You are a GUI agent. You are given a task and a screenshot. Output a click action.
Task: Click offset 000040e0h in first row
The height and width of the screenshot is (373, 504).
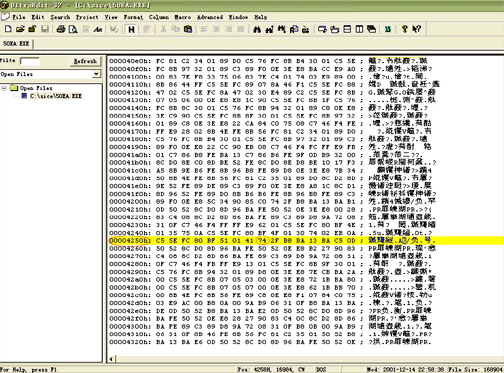point(130,61)
